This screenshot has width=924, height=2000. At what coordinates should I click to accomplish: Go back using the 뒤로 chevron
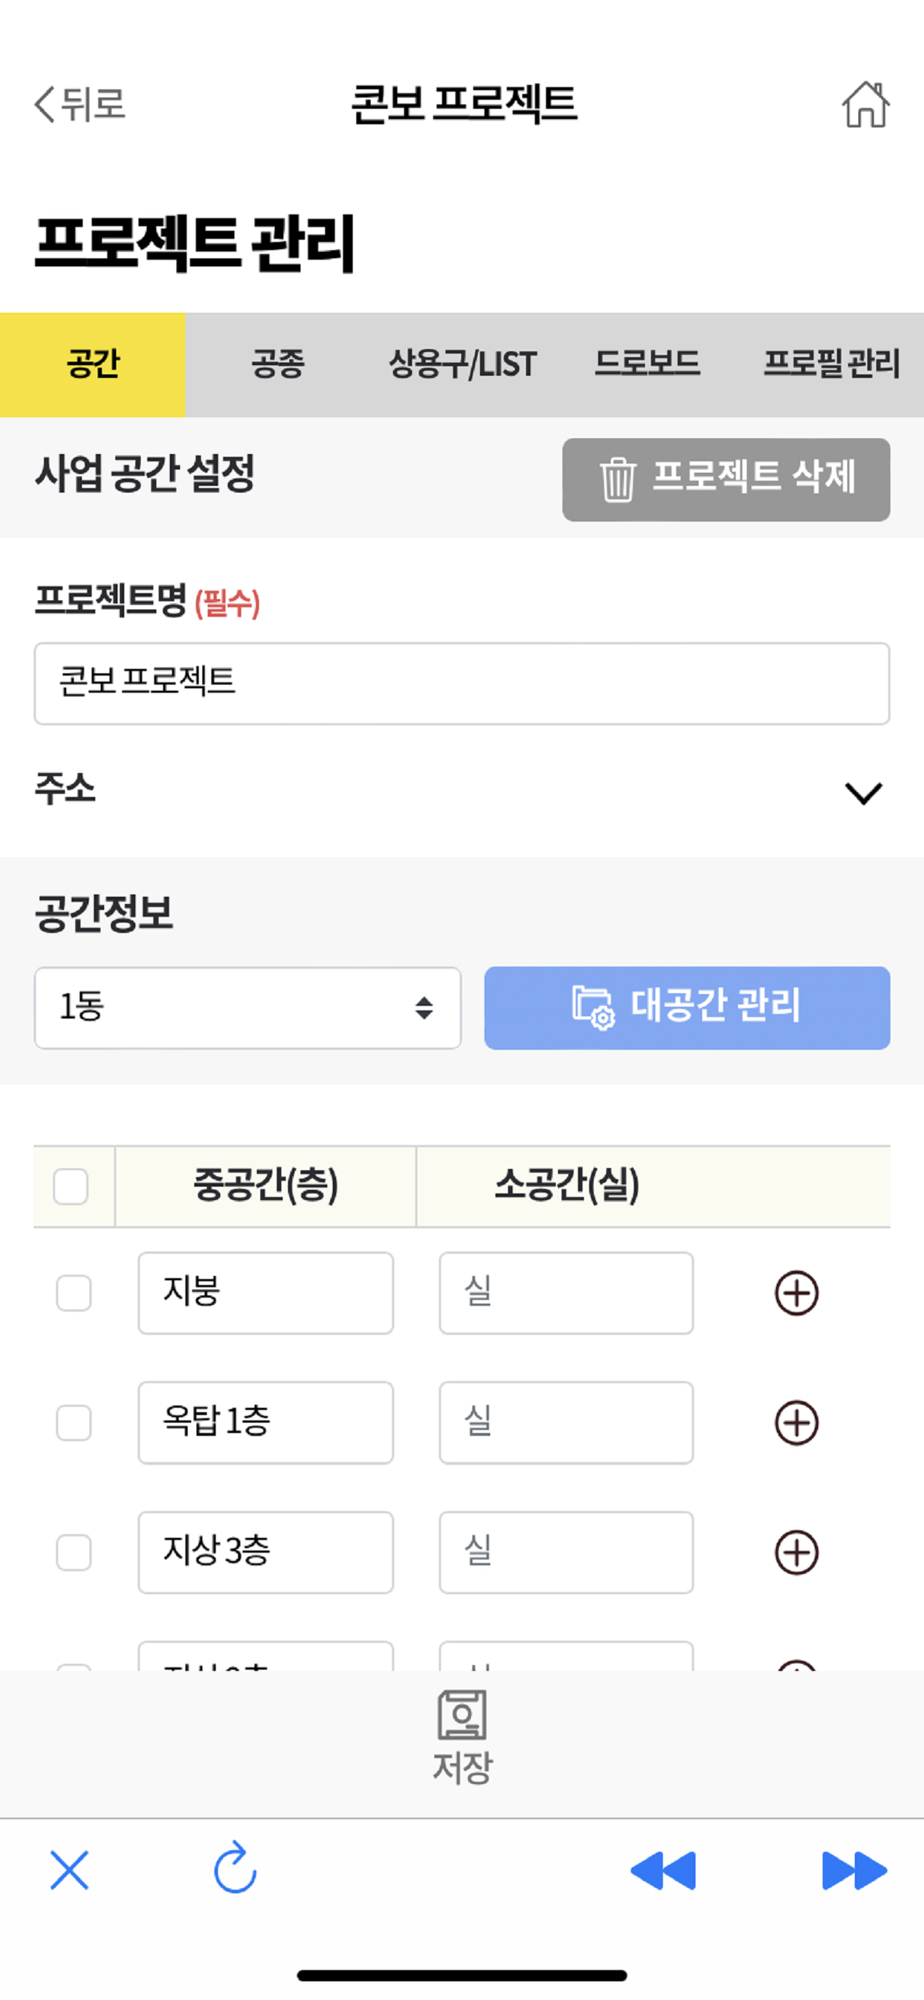click(x=80, y=104)
